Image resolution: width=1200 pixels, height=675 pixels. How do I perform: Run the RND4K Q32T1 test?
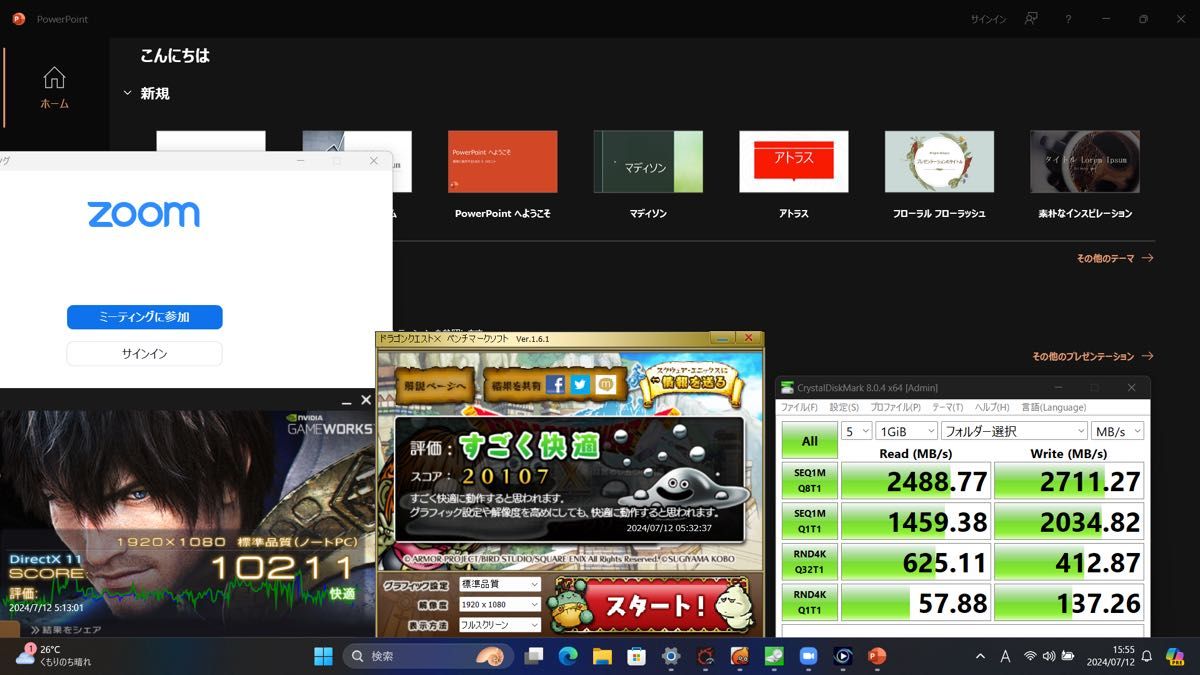click(809, 561)
